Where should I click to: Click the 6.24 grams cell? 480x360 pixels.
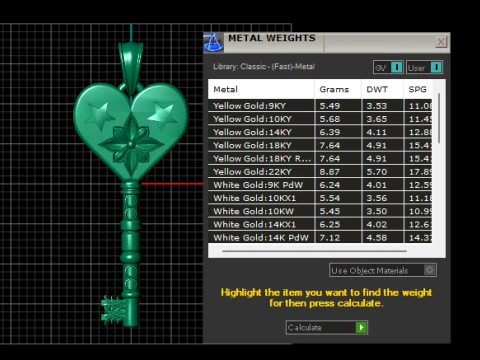(x=338, y=185)
